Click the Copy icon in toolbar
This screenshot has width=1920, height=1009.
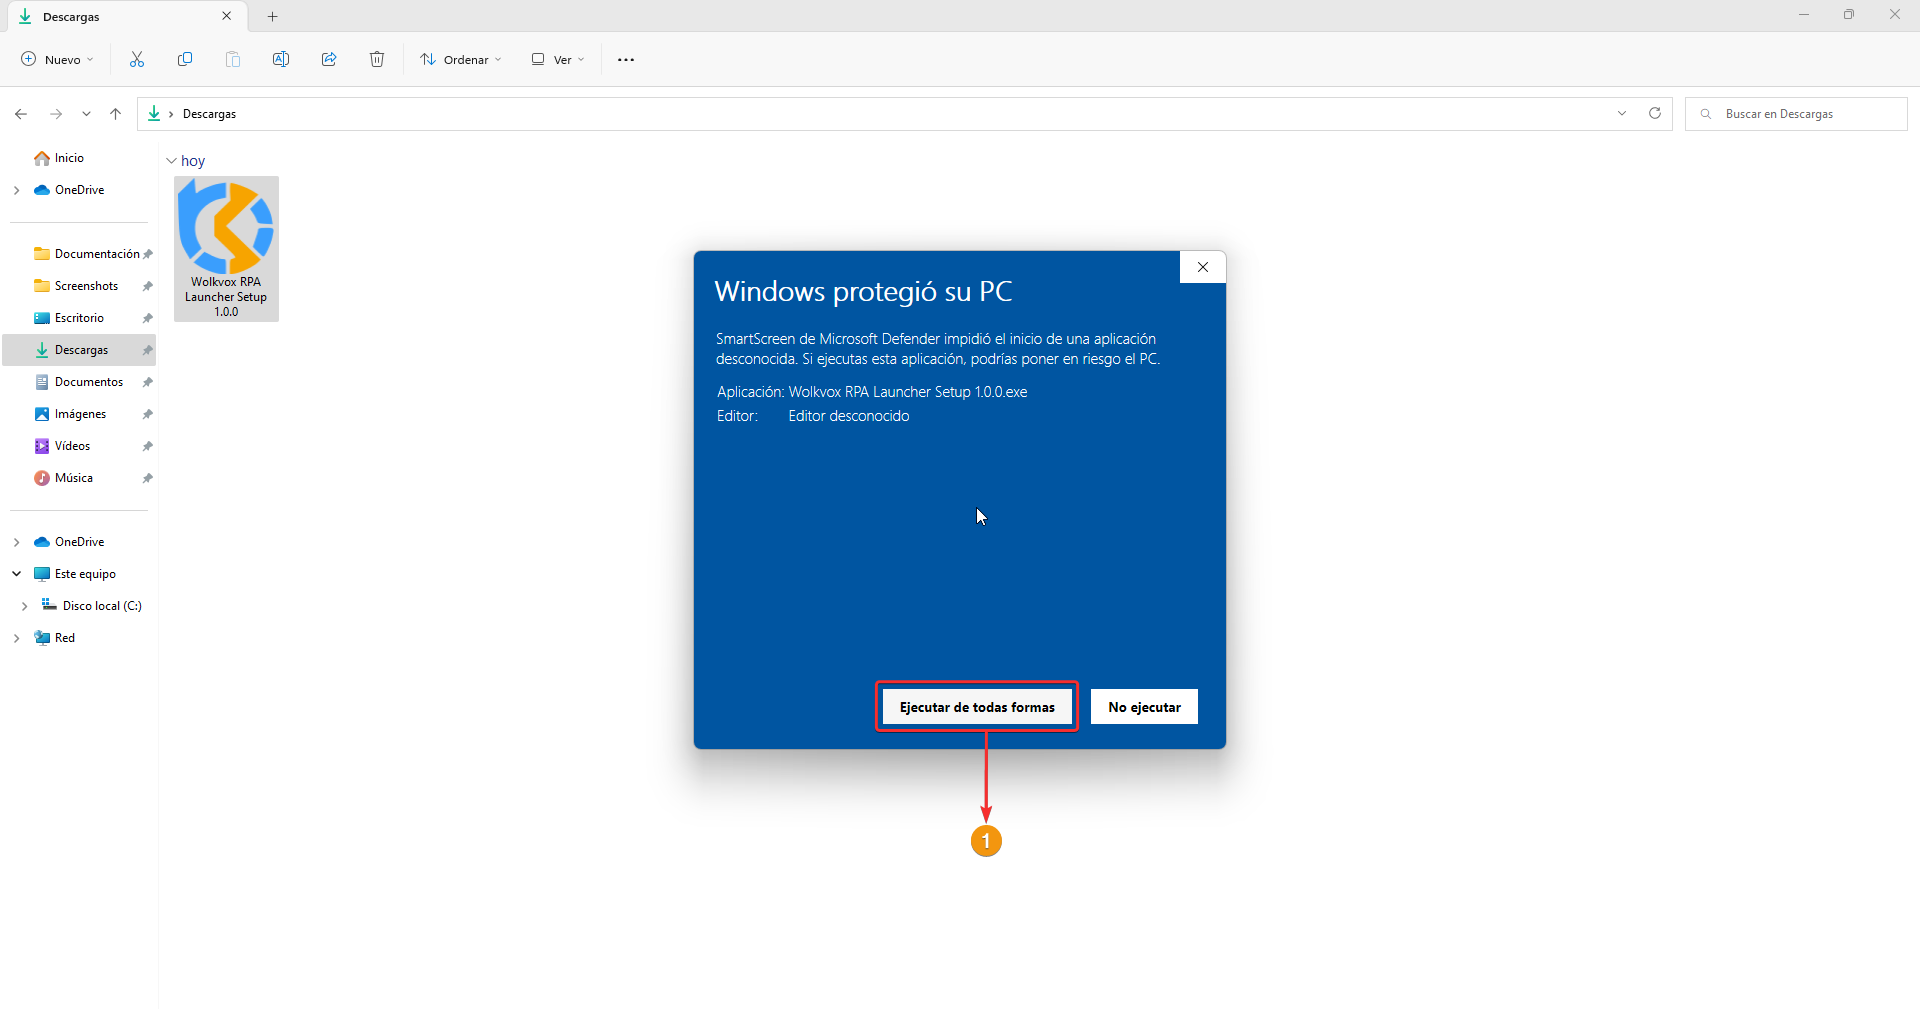click(185, 59)
